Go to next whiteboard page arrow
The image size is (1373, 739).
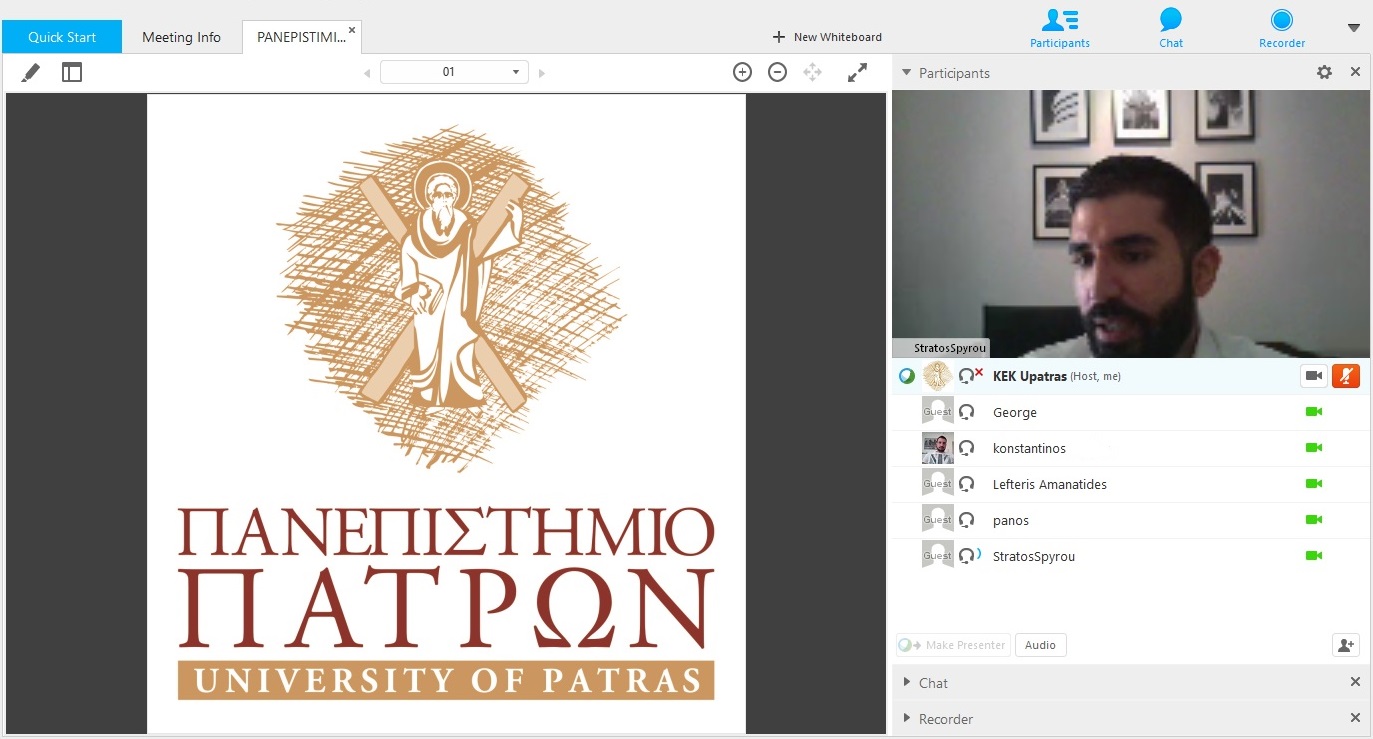click(x=542, y=73)
